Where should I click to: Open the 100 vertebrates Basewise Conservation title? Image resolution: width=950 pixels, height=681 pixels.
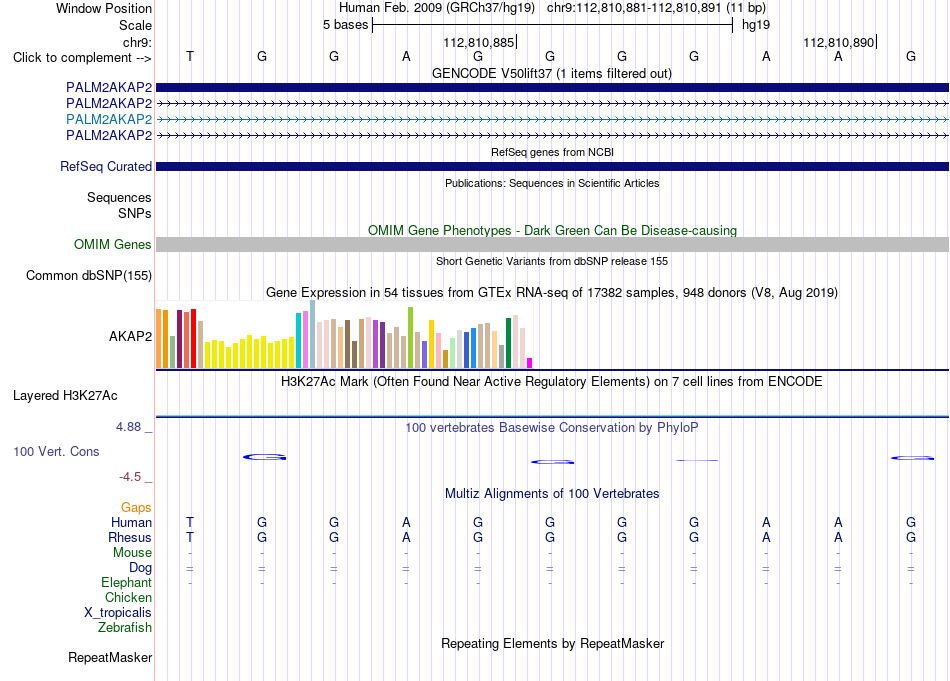pyautogui.click(x=552, y=428)
